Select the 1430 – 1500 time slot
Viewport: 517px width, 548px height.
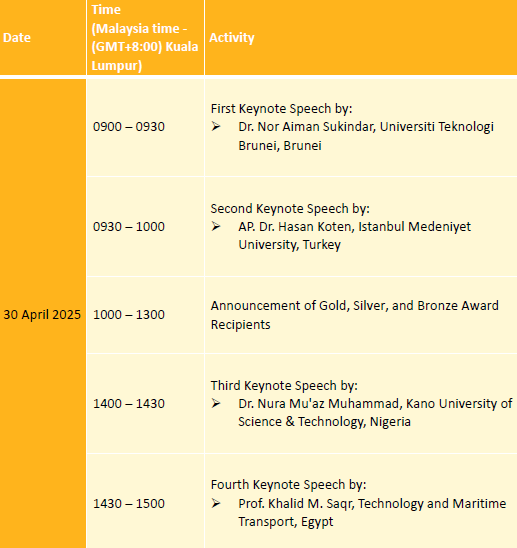(x=129, y=504)
